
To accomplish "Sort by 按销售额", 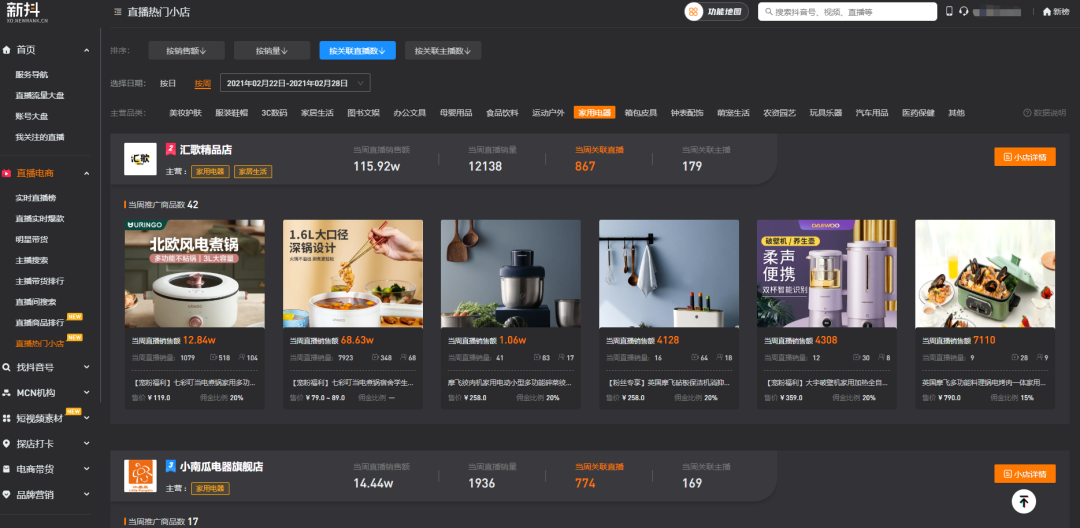I will pyautogui.click(x=186, y=50).
